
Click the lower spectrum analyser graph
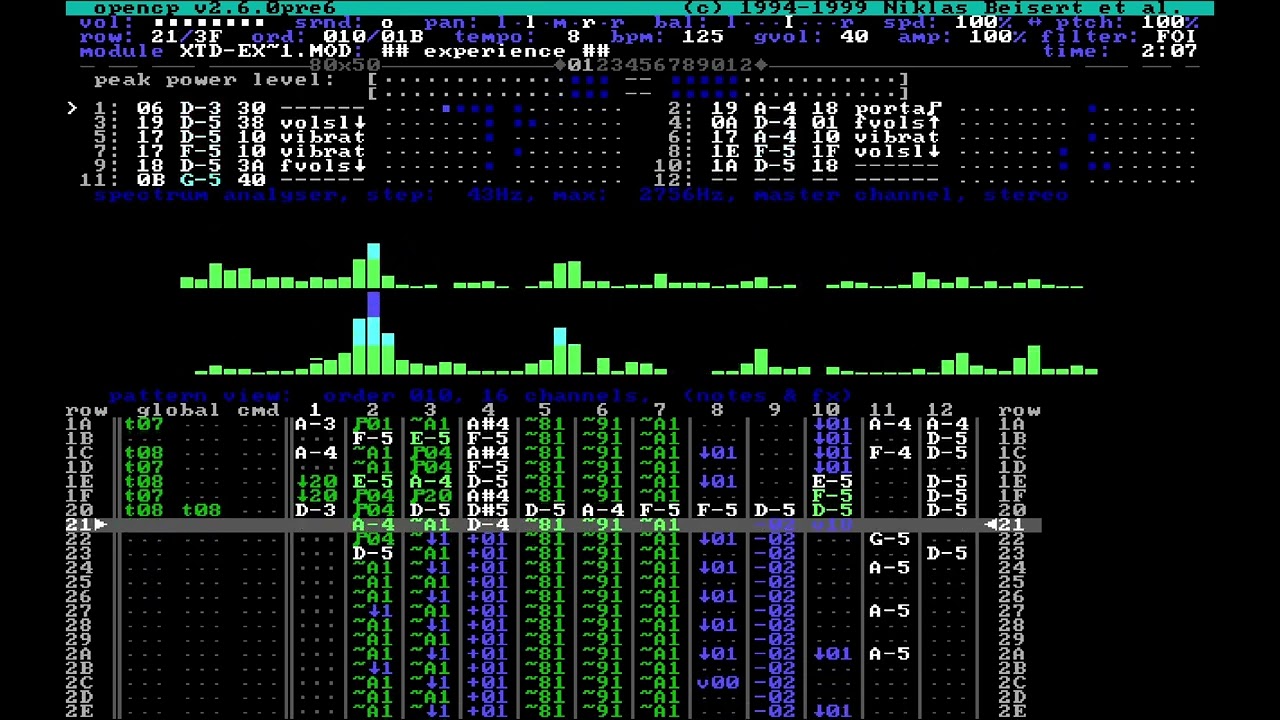point(646,335)
